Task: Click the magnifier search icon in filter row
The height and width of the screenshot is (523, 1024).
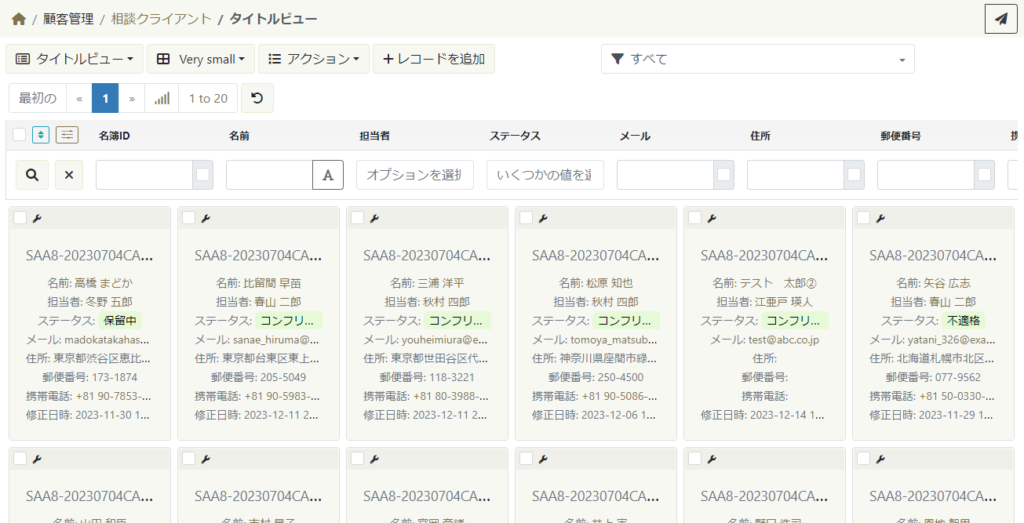Action: (32, 174)
